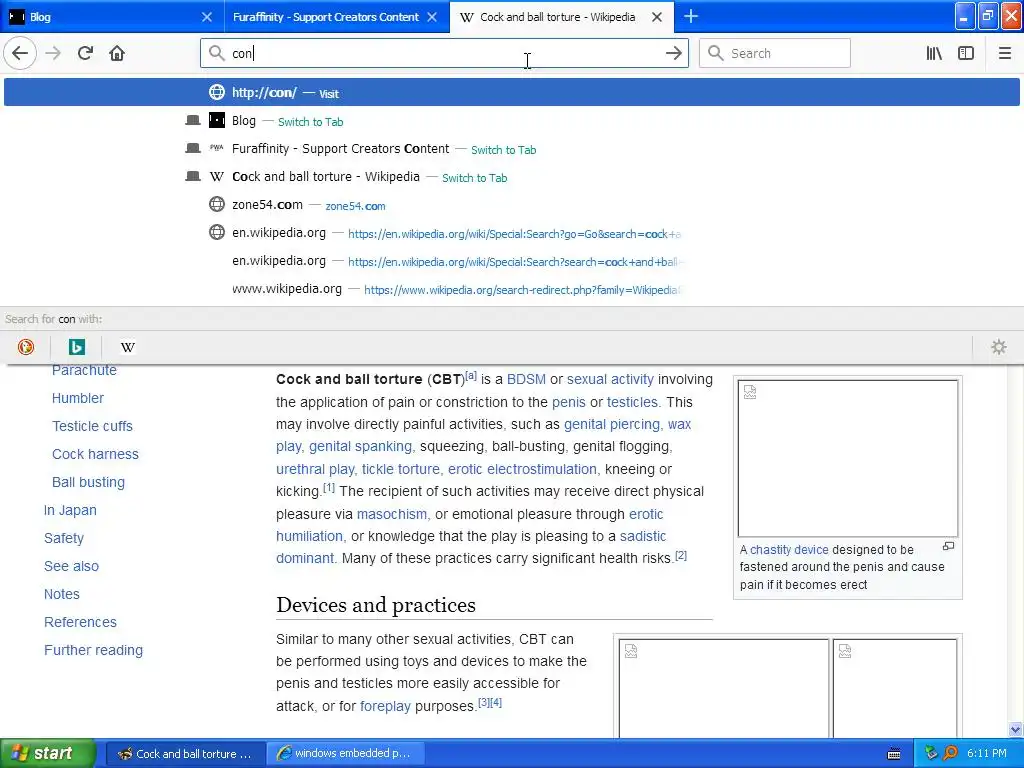This screenshot has height=768, width=1024.
Task: Follow the foreplay link
Action: (385, 707)
